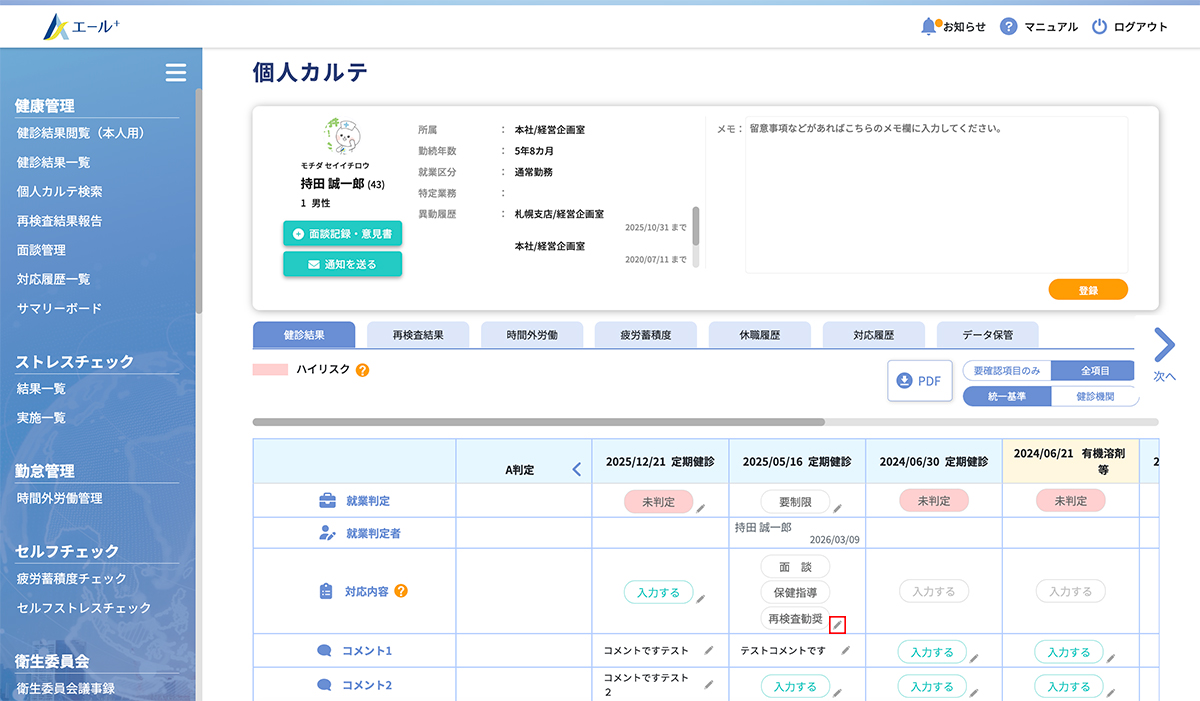Open the 疲労蓄積度 tab
Screen dimensions: 1200x701
coord(645,335)
